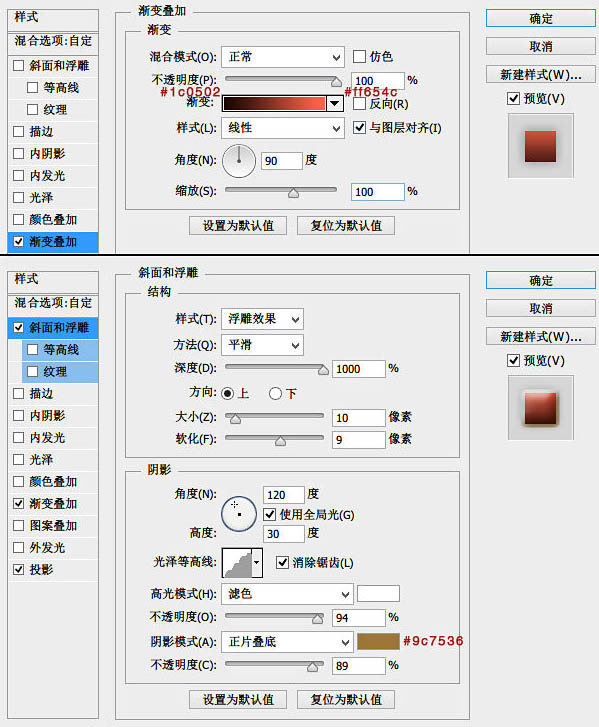This screenshot has height=727, width=599.
Task: Check 纹理 under the highlighted 斜面和浮雕 row
Action: [32, 371]
